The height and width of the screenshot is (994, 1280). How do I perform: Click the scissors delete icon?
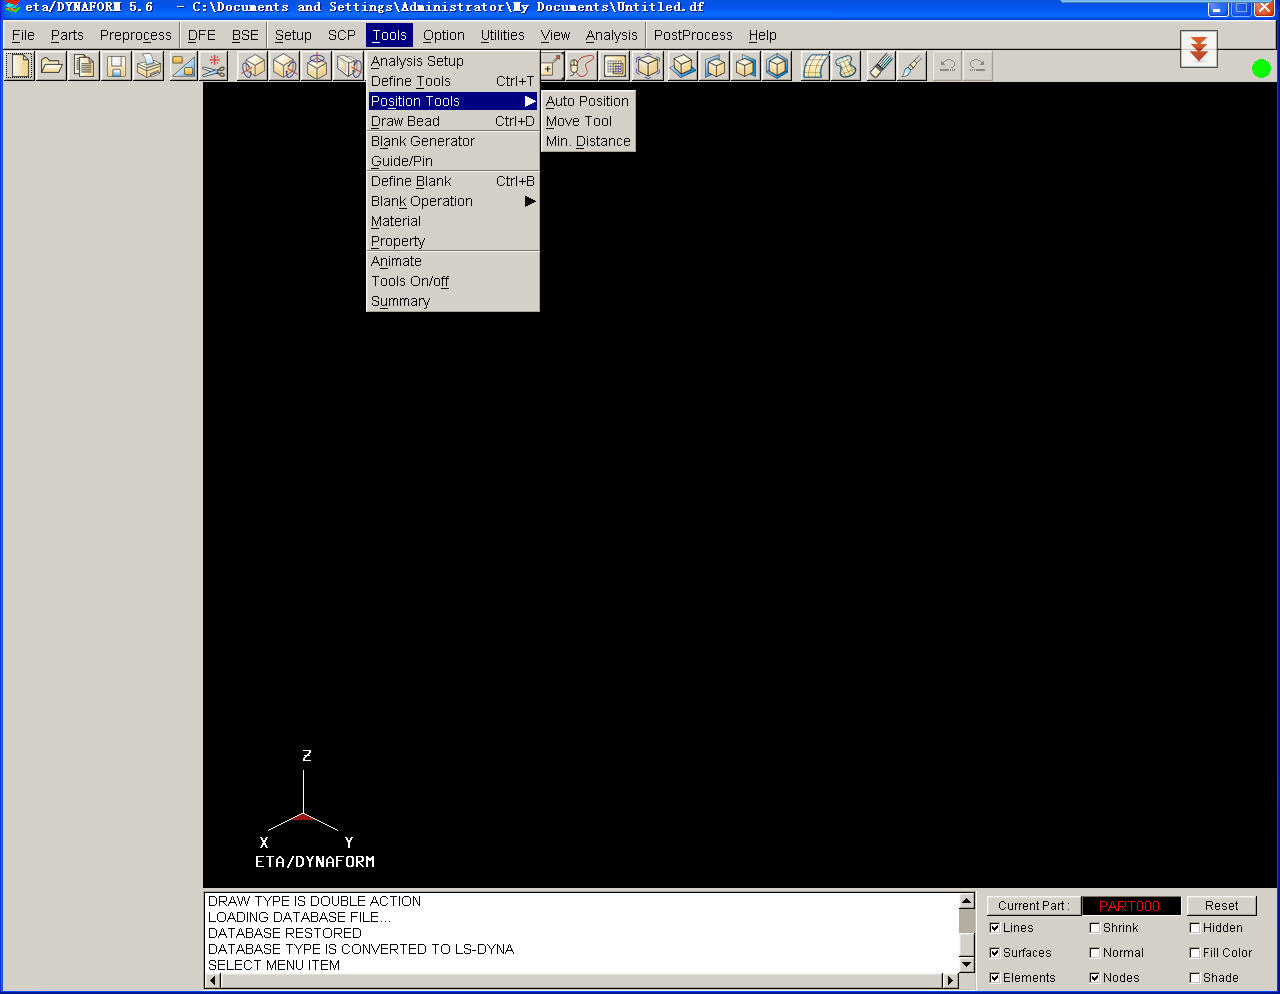pyautogui.click(x=214, y=67)
